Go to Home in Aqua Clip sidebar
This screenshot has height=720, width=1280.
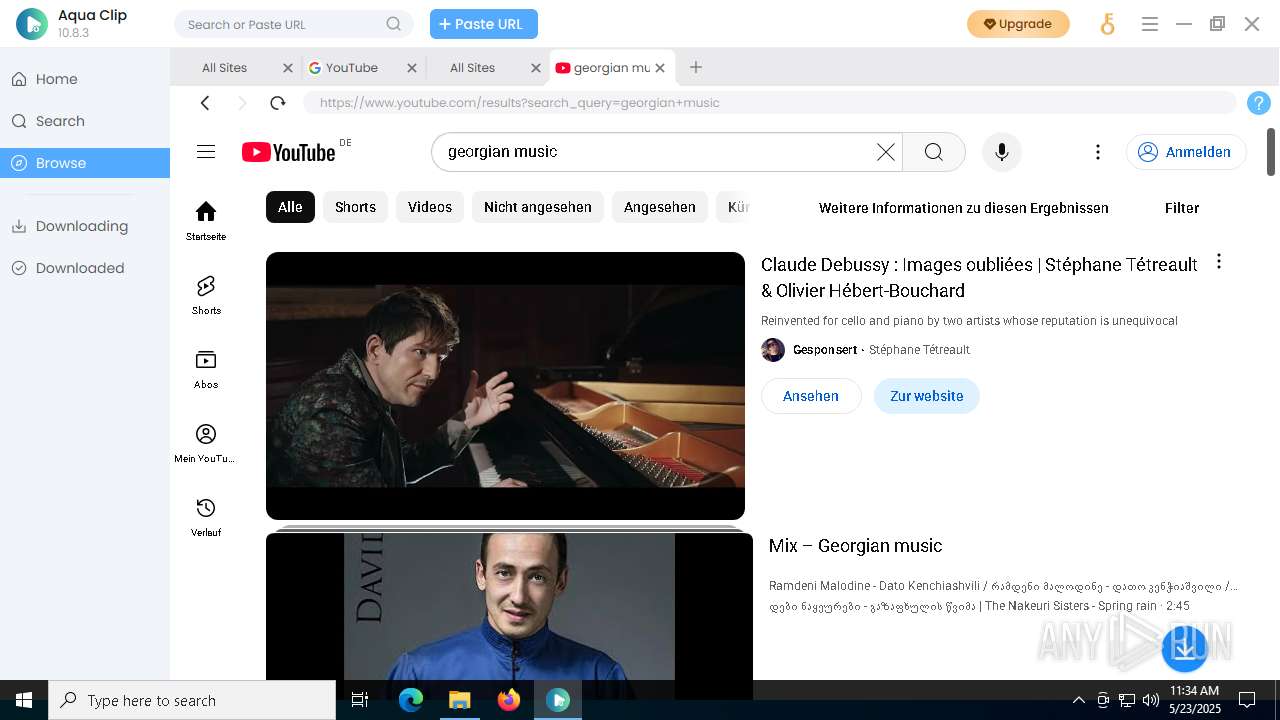(x=85, y=79)
